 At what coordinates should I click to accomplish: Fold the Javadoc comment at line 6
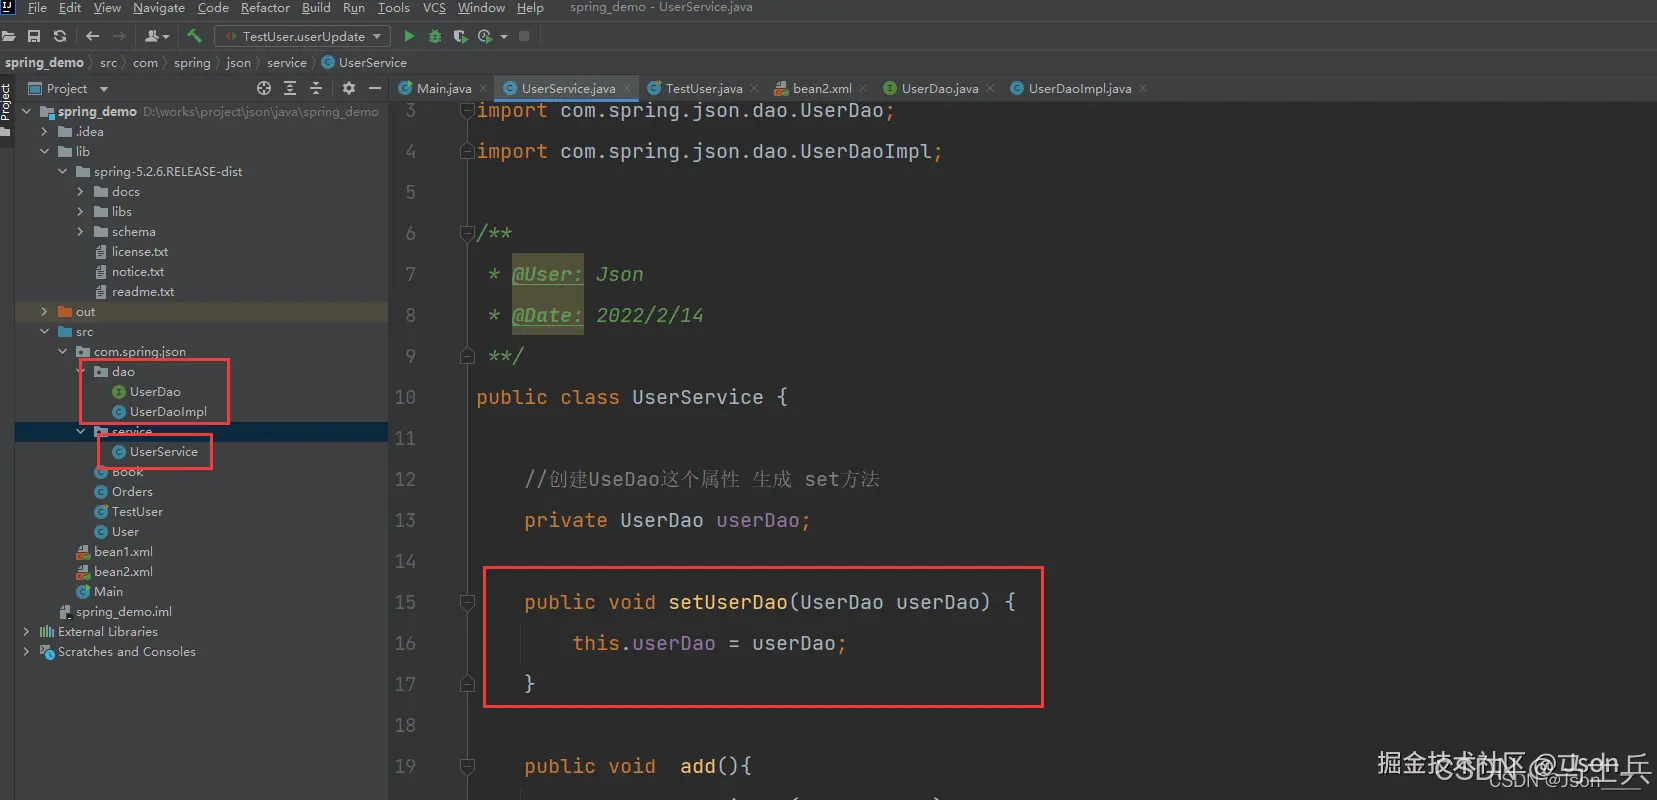(x=467, y=233)
